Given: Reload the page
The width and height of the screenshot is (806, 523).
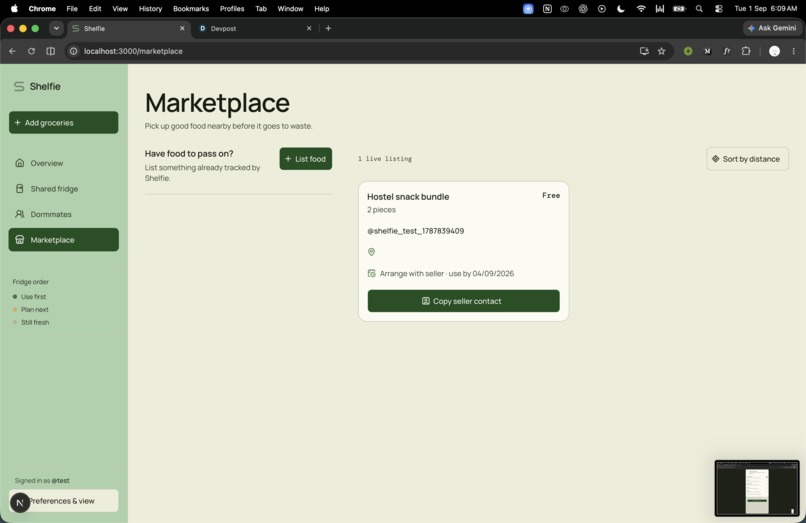Looking at the screenshot, I should [x=31, y=51].
